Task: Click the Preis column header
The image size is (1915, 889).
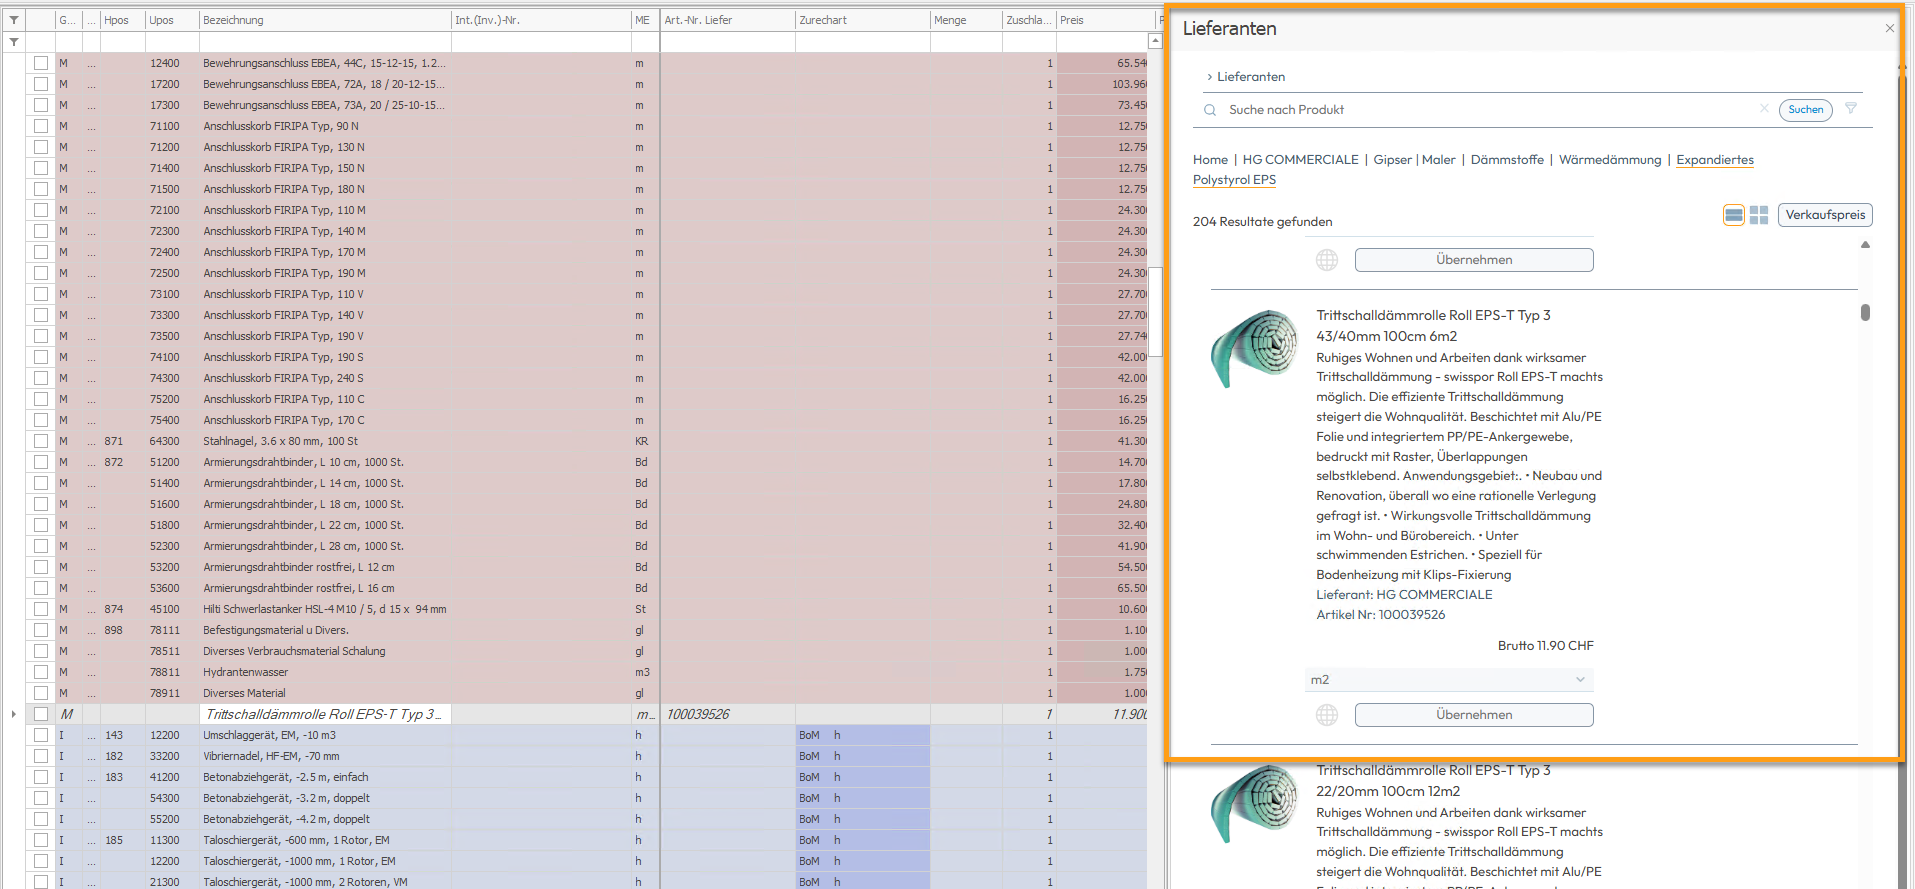Action: (x=1106, y=20)
